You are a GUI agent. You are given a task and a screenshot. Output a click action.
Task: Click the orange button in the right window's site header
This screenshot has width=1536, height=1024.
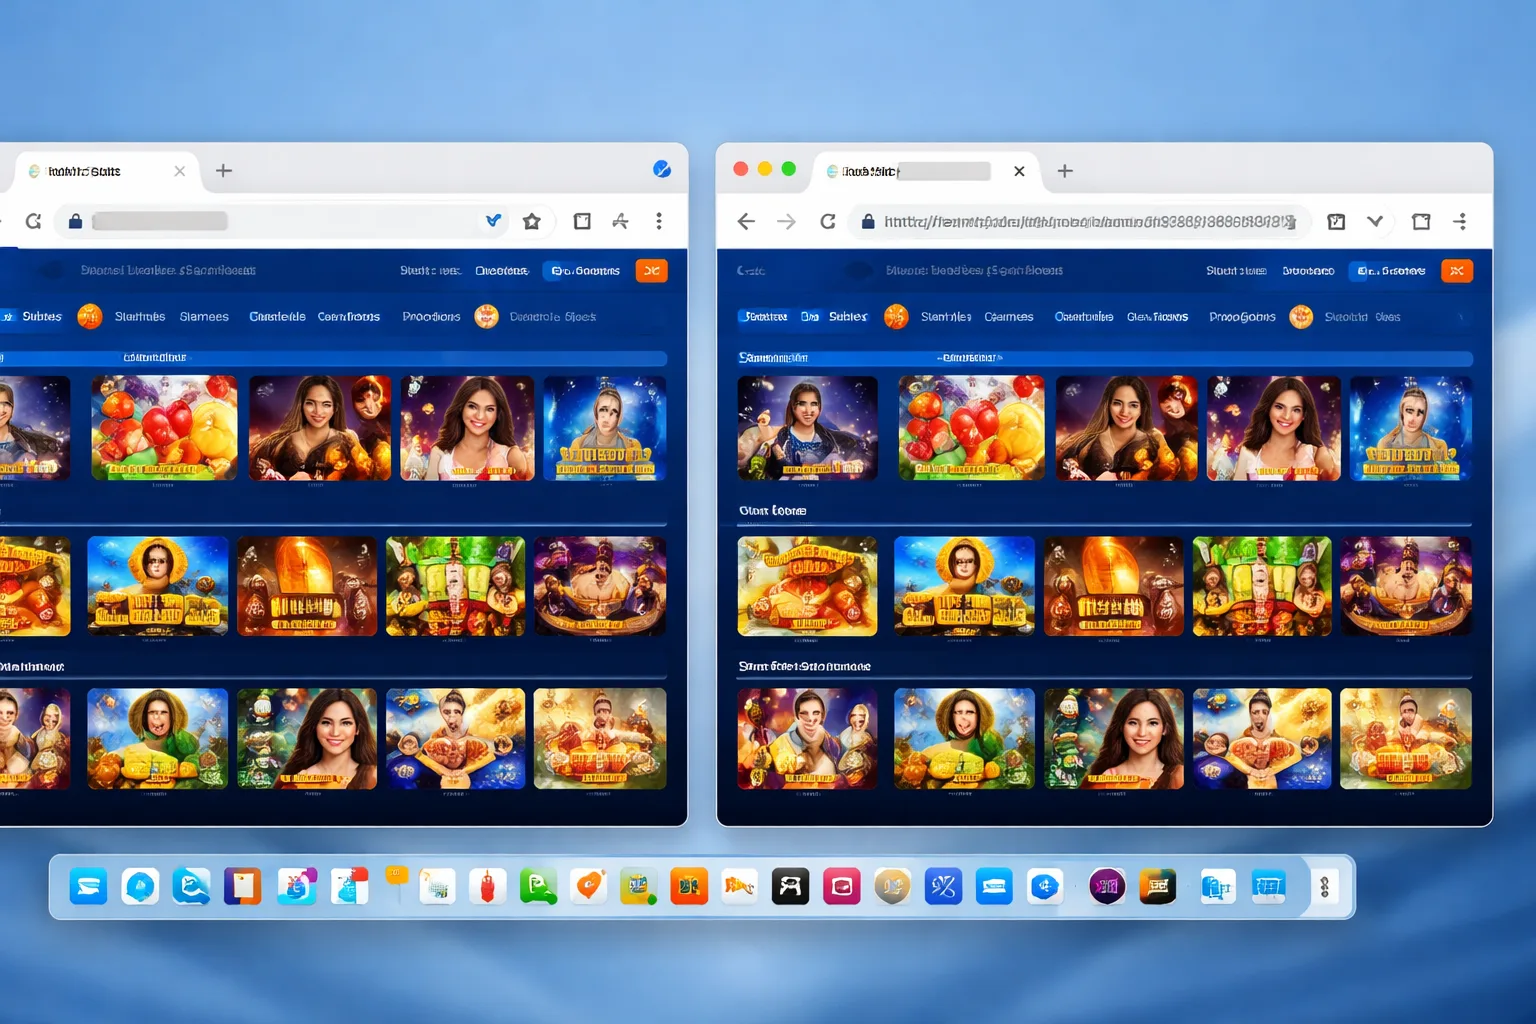[1457, 270]
